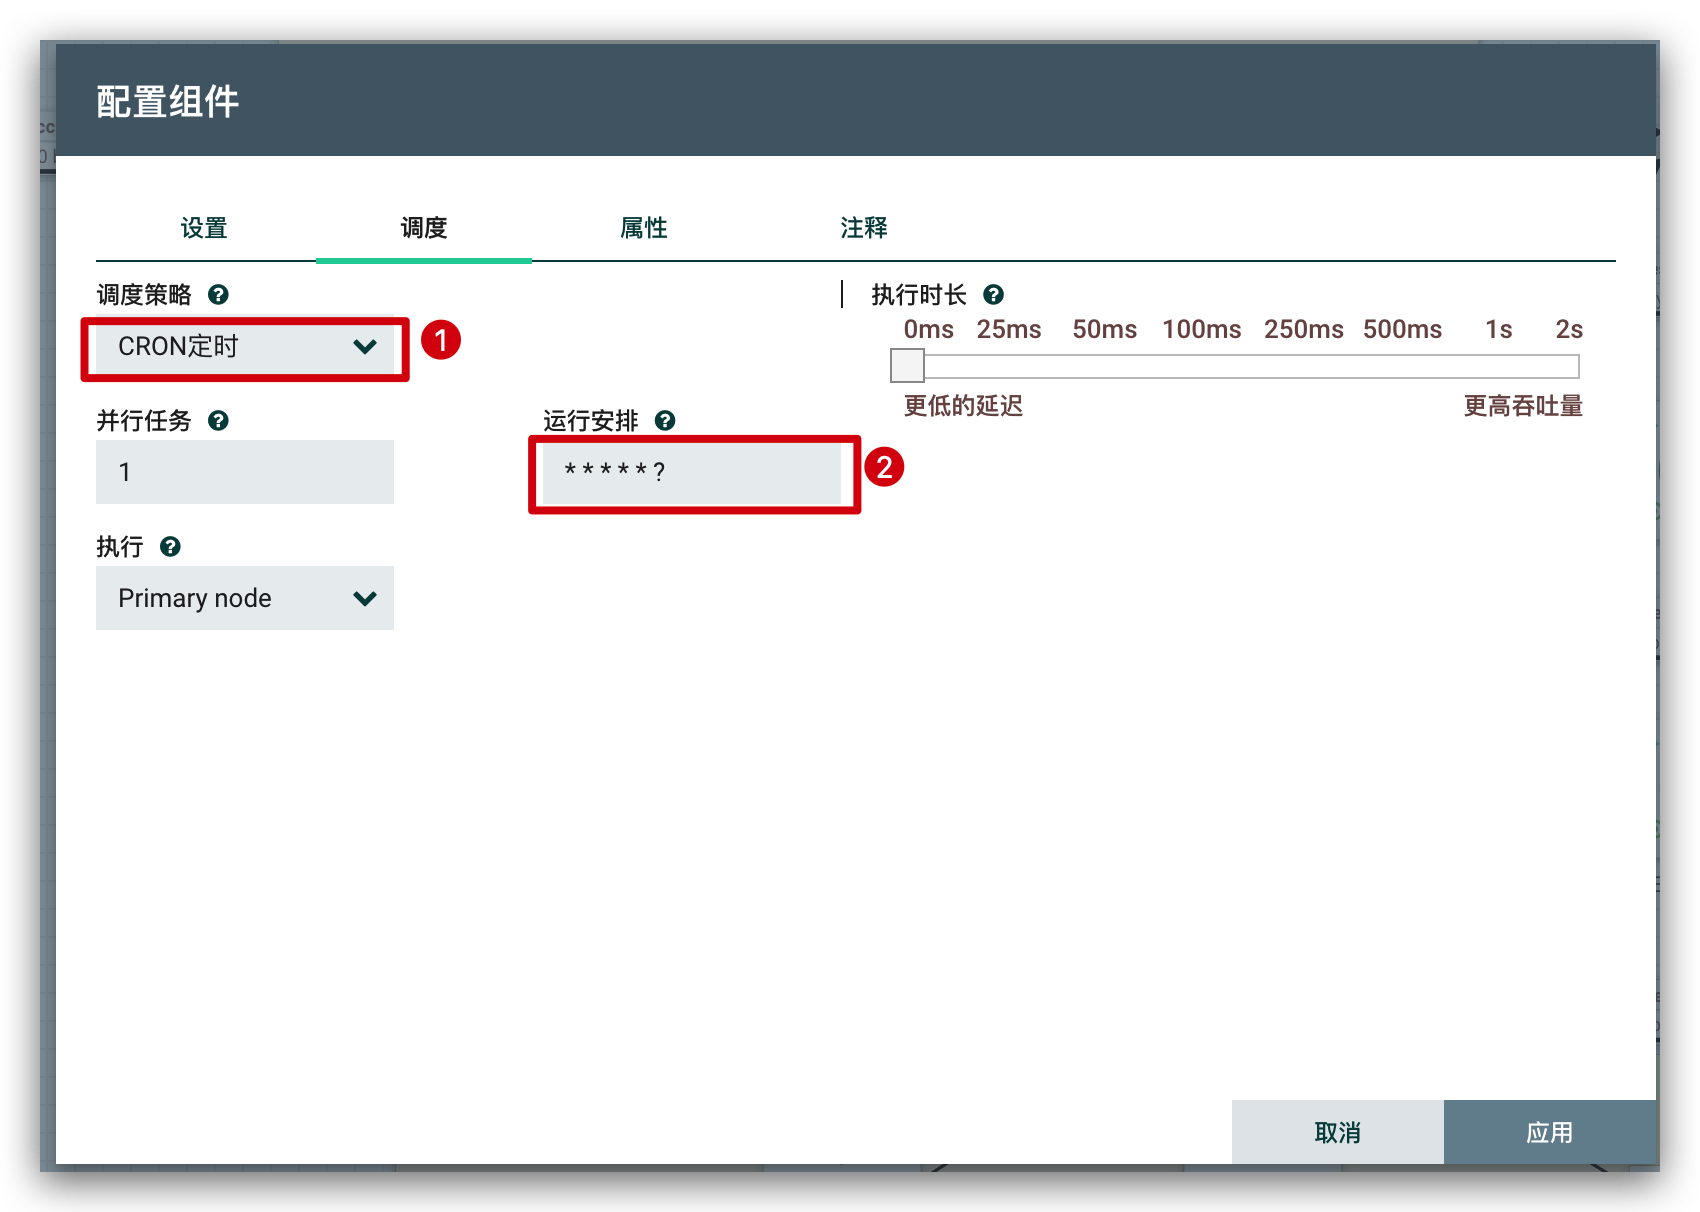Click the 取消 button
This screenshot has width=1700, height=1212.
tap(1337, 1132)
